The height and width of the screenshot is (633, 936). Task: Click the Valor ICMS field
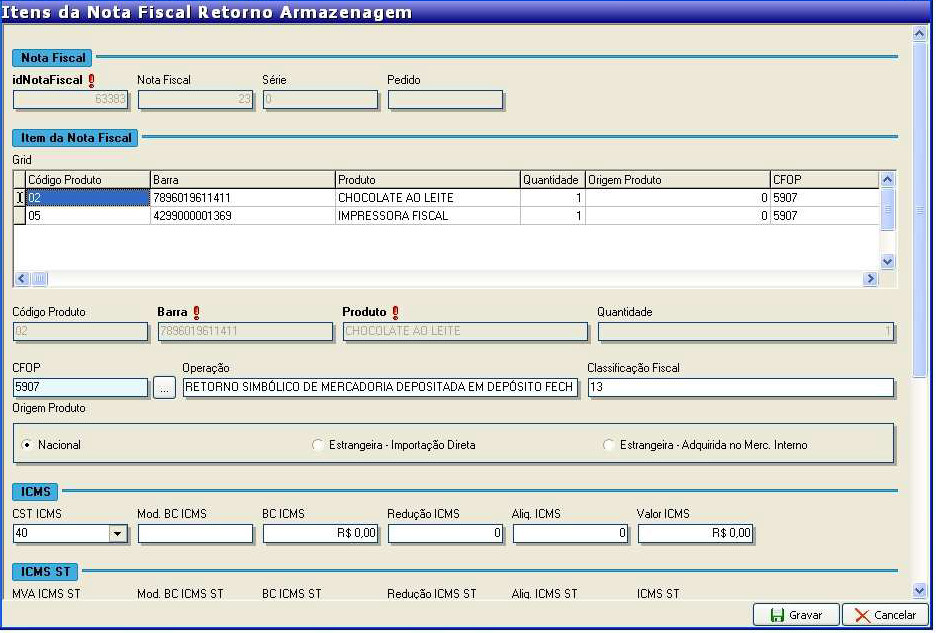695,533
